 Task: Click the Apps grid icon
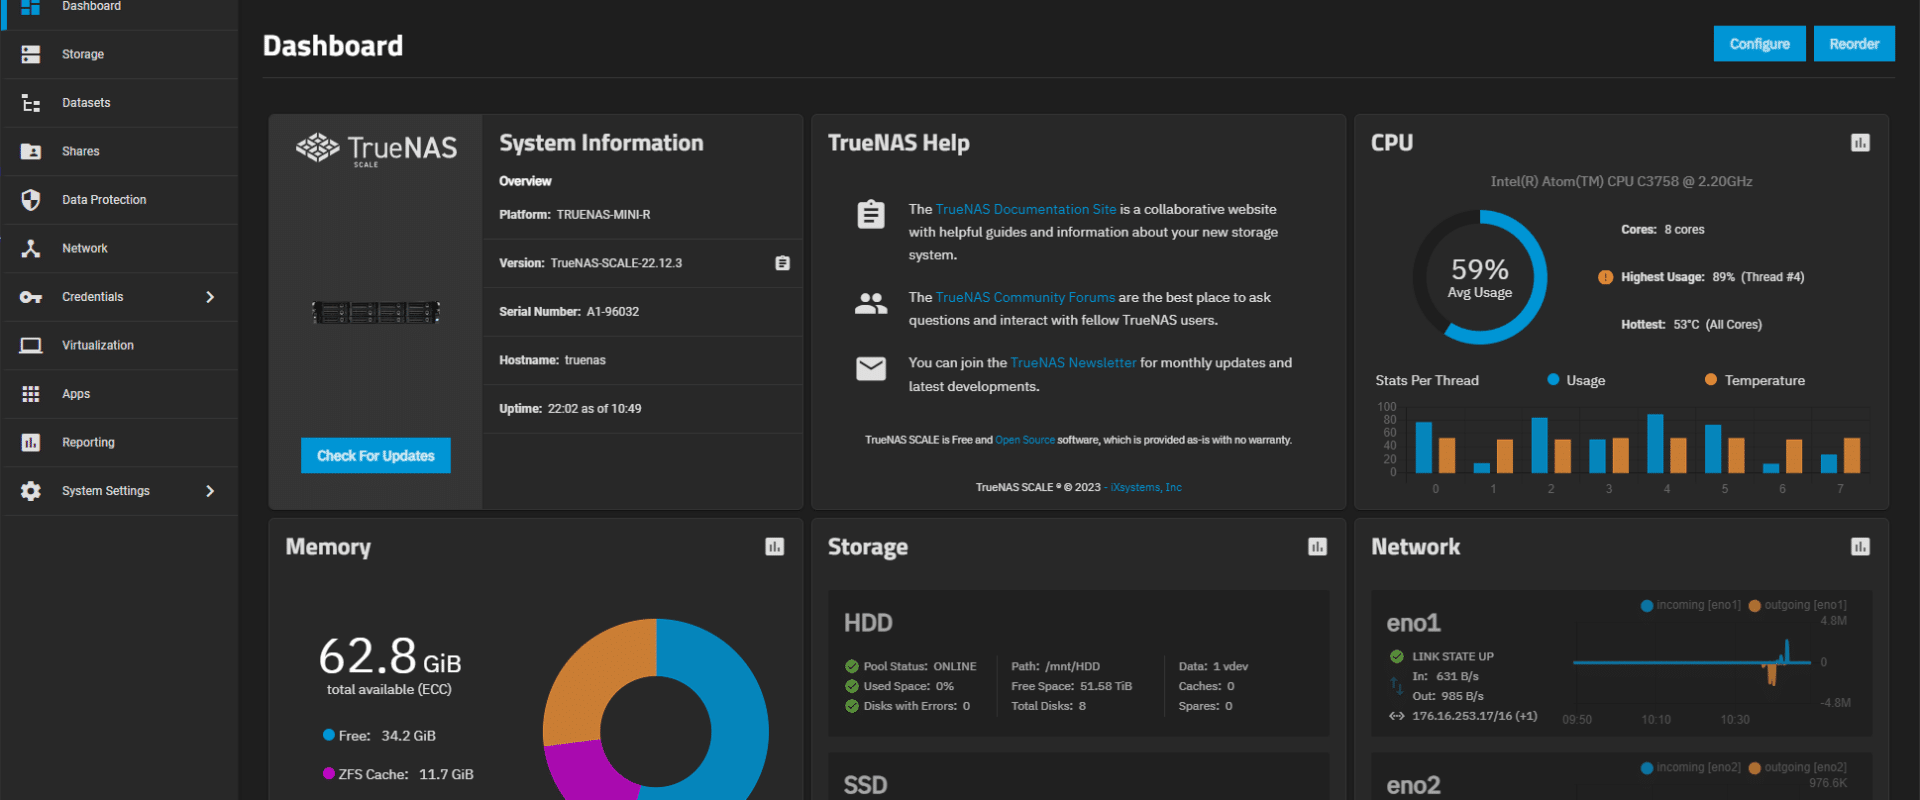(31, 394)
